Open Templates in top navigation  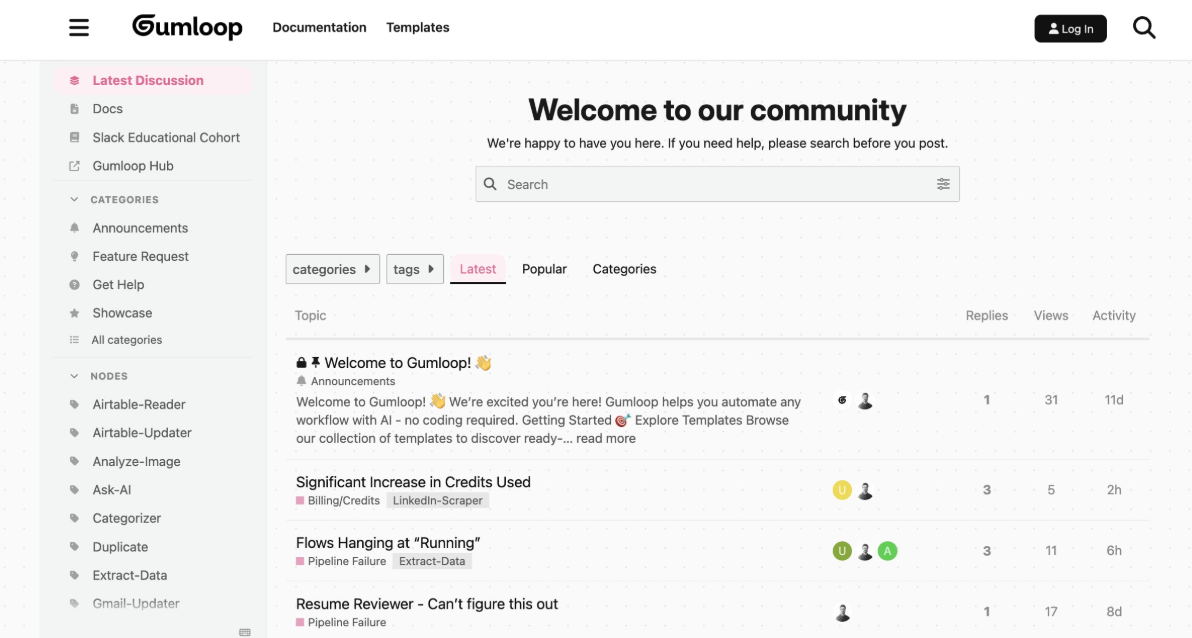[417, 27]
